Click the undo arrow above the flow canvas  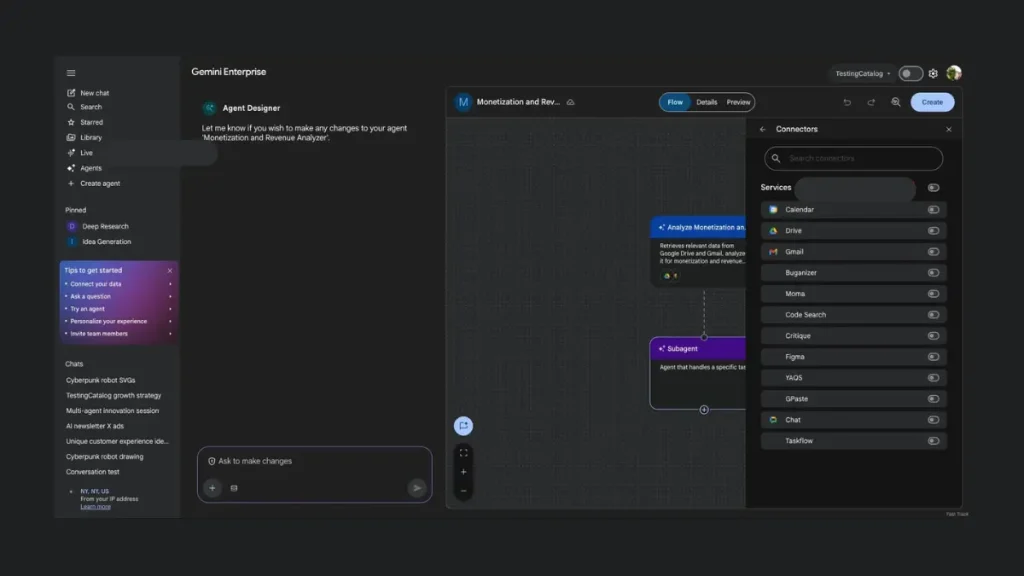847,102
